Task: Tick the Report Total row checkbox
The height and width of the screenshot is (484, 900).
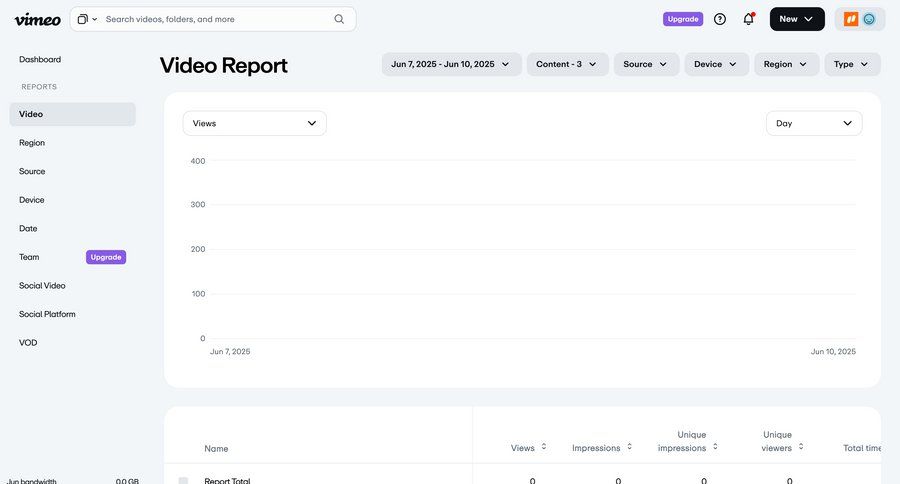Action: pyautogui.click(x=183, y=481)
